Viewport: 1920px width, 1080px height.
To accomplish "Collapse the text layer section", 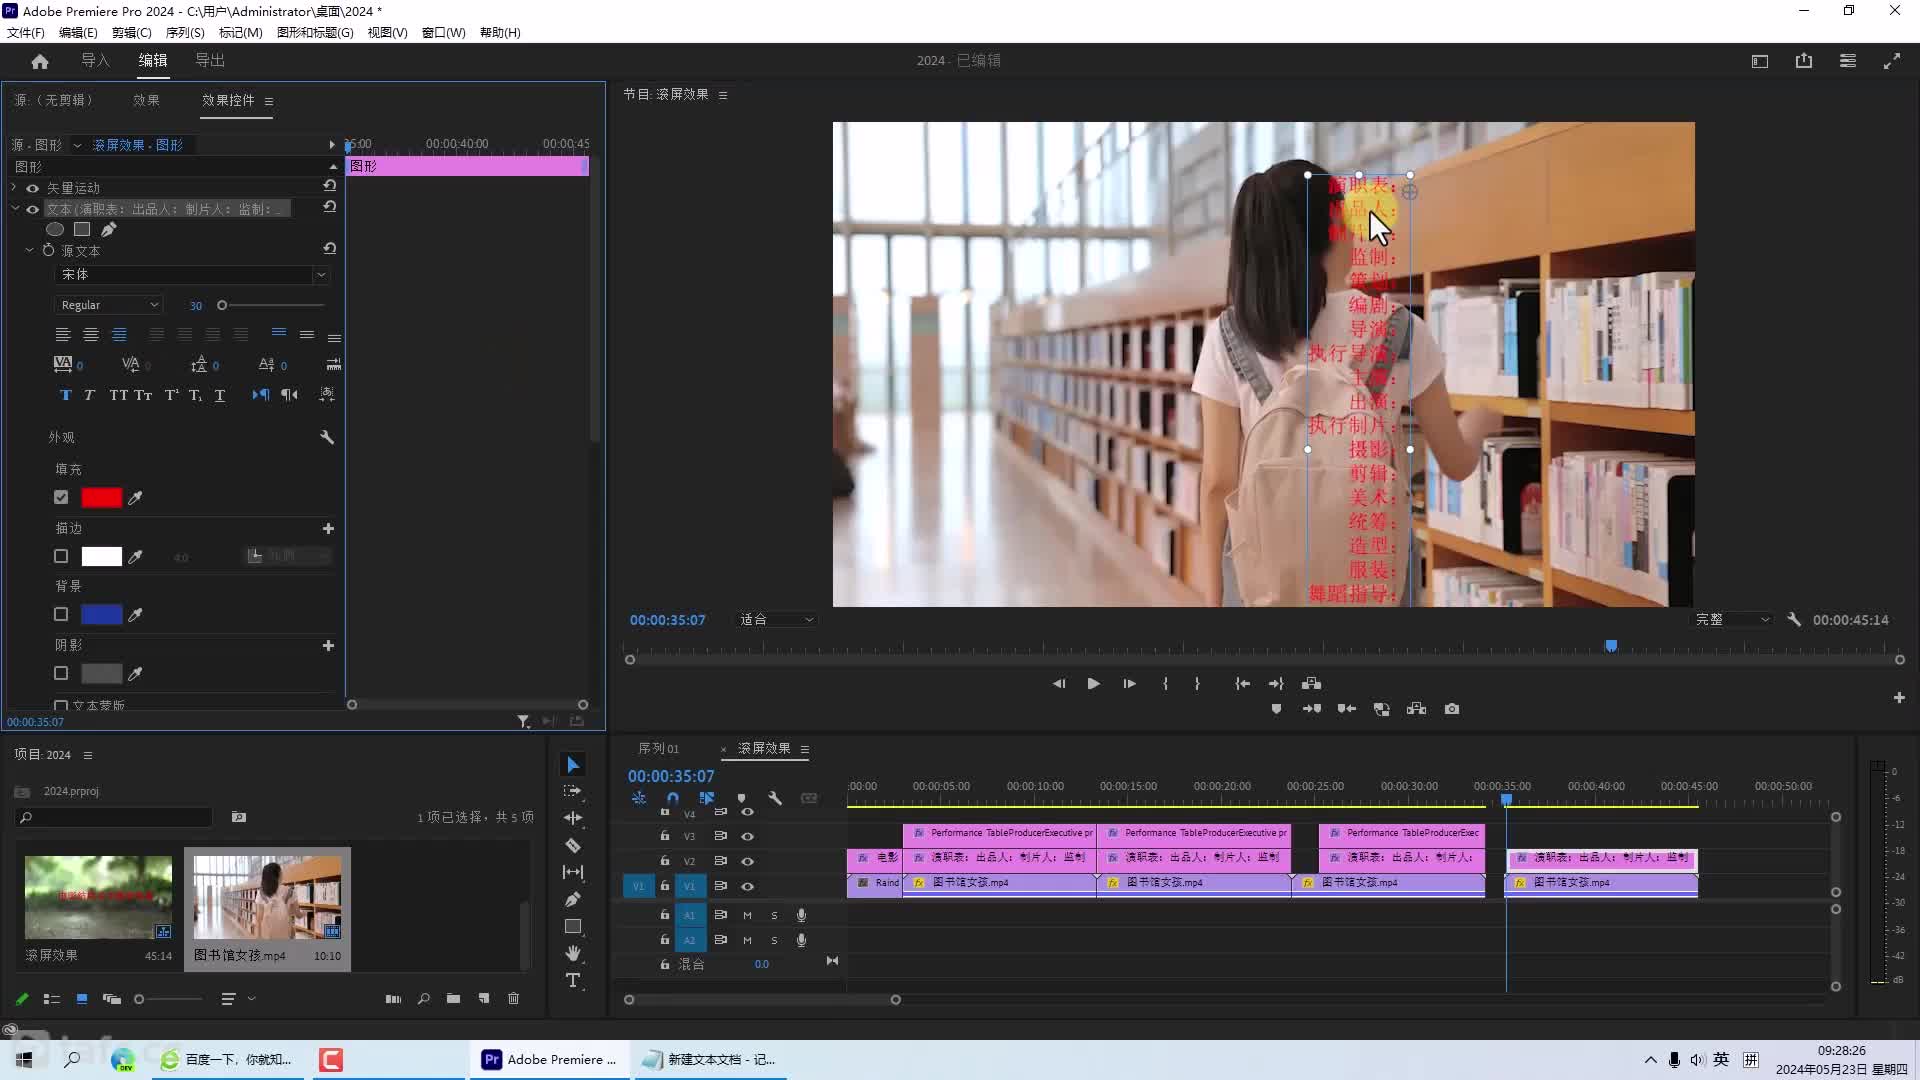I will pyautogui.click(x=15, y=209).
